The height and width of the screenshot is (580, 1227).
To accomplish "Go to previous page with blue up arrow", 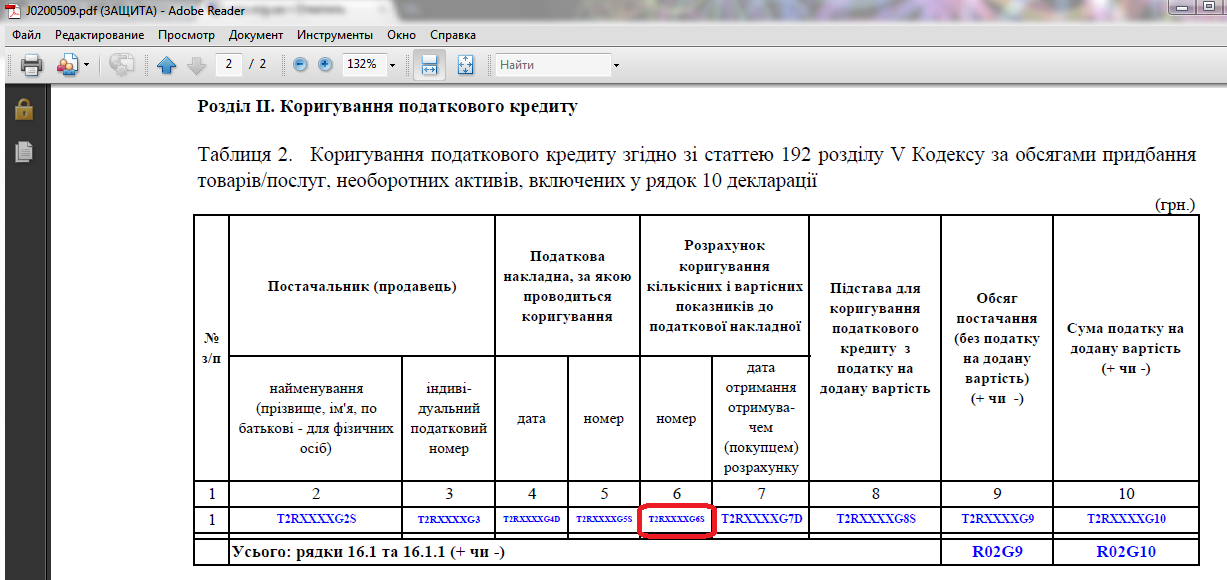I will [x=166, y=65].
